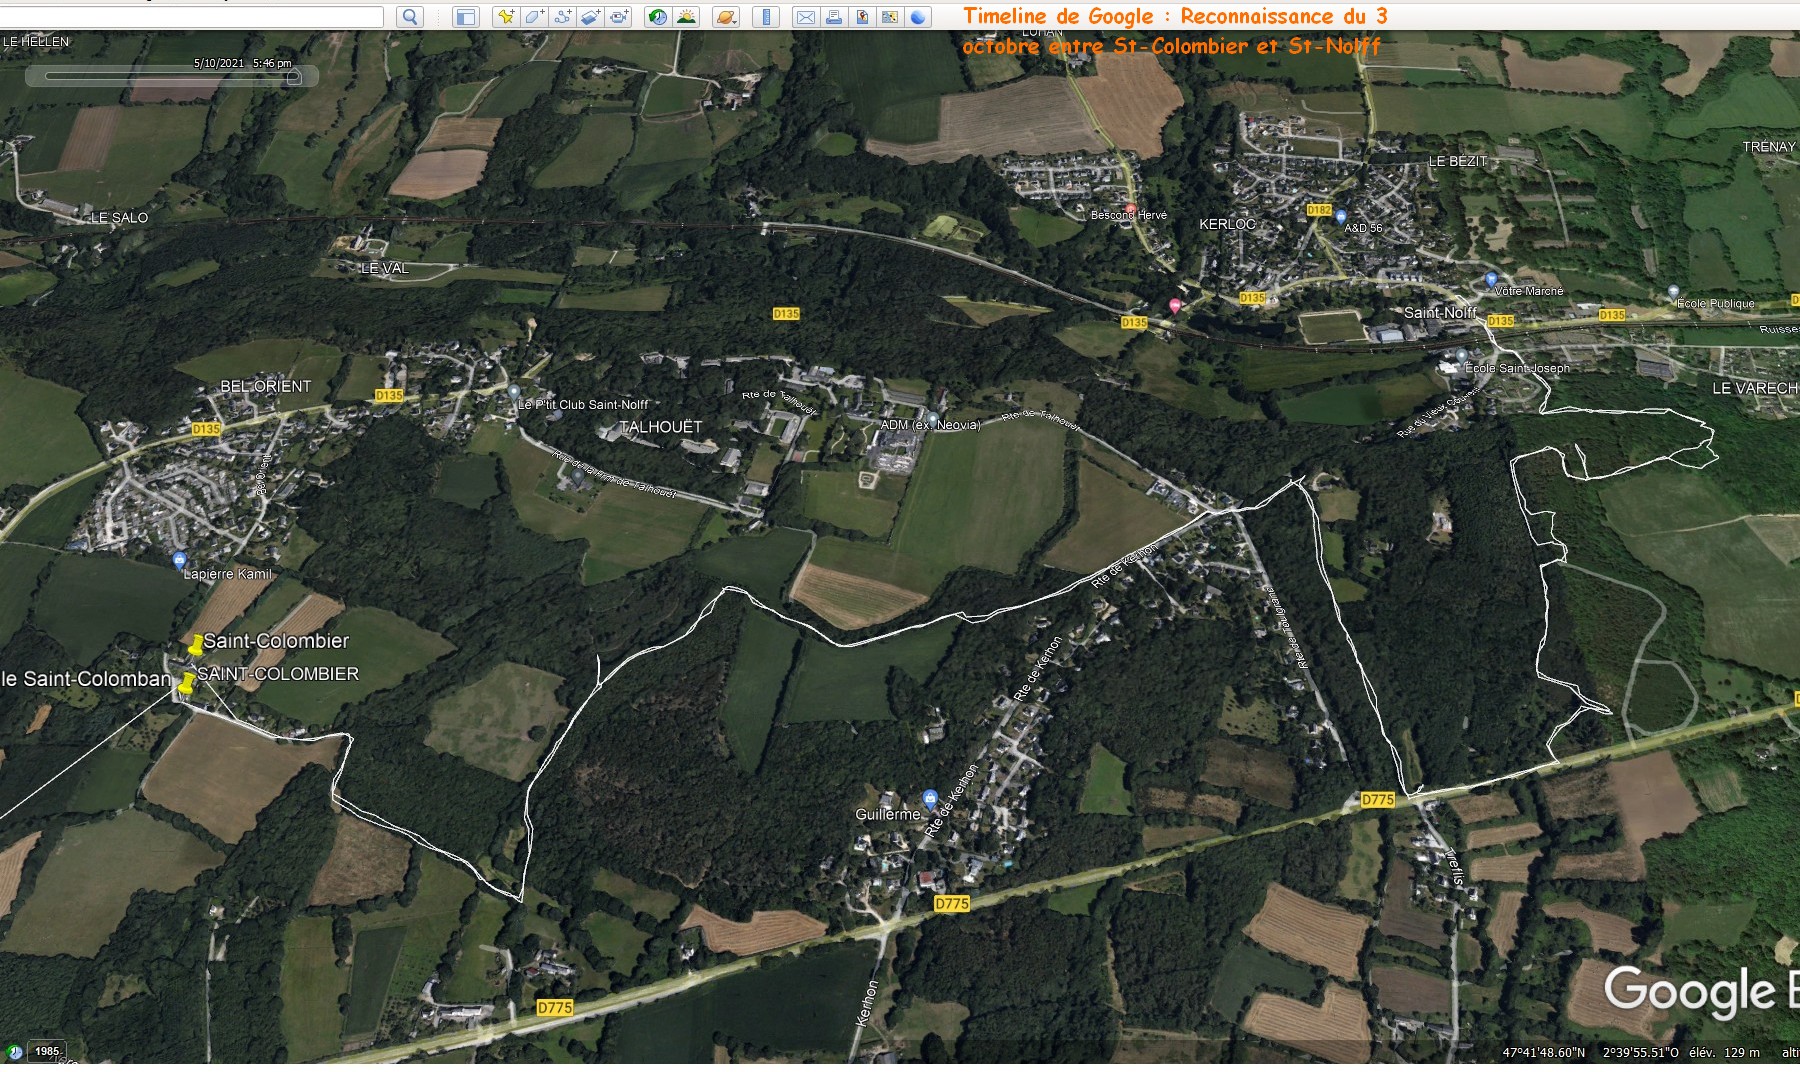Viewport: 1800px width, 1072px height.
Task: Click the D182 road shield
Action: pyautogui.click(x=1319, y=210)
